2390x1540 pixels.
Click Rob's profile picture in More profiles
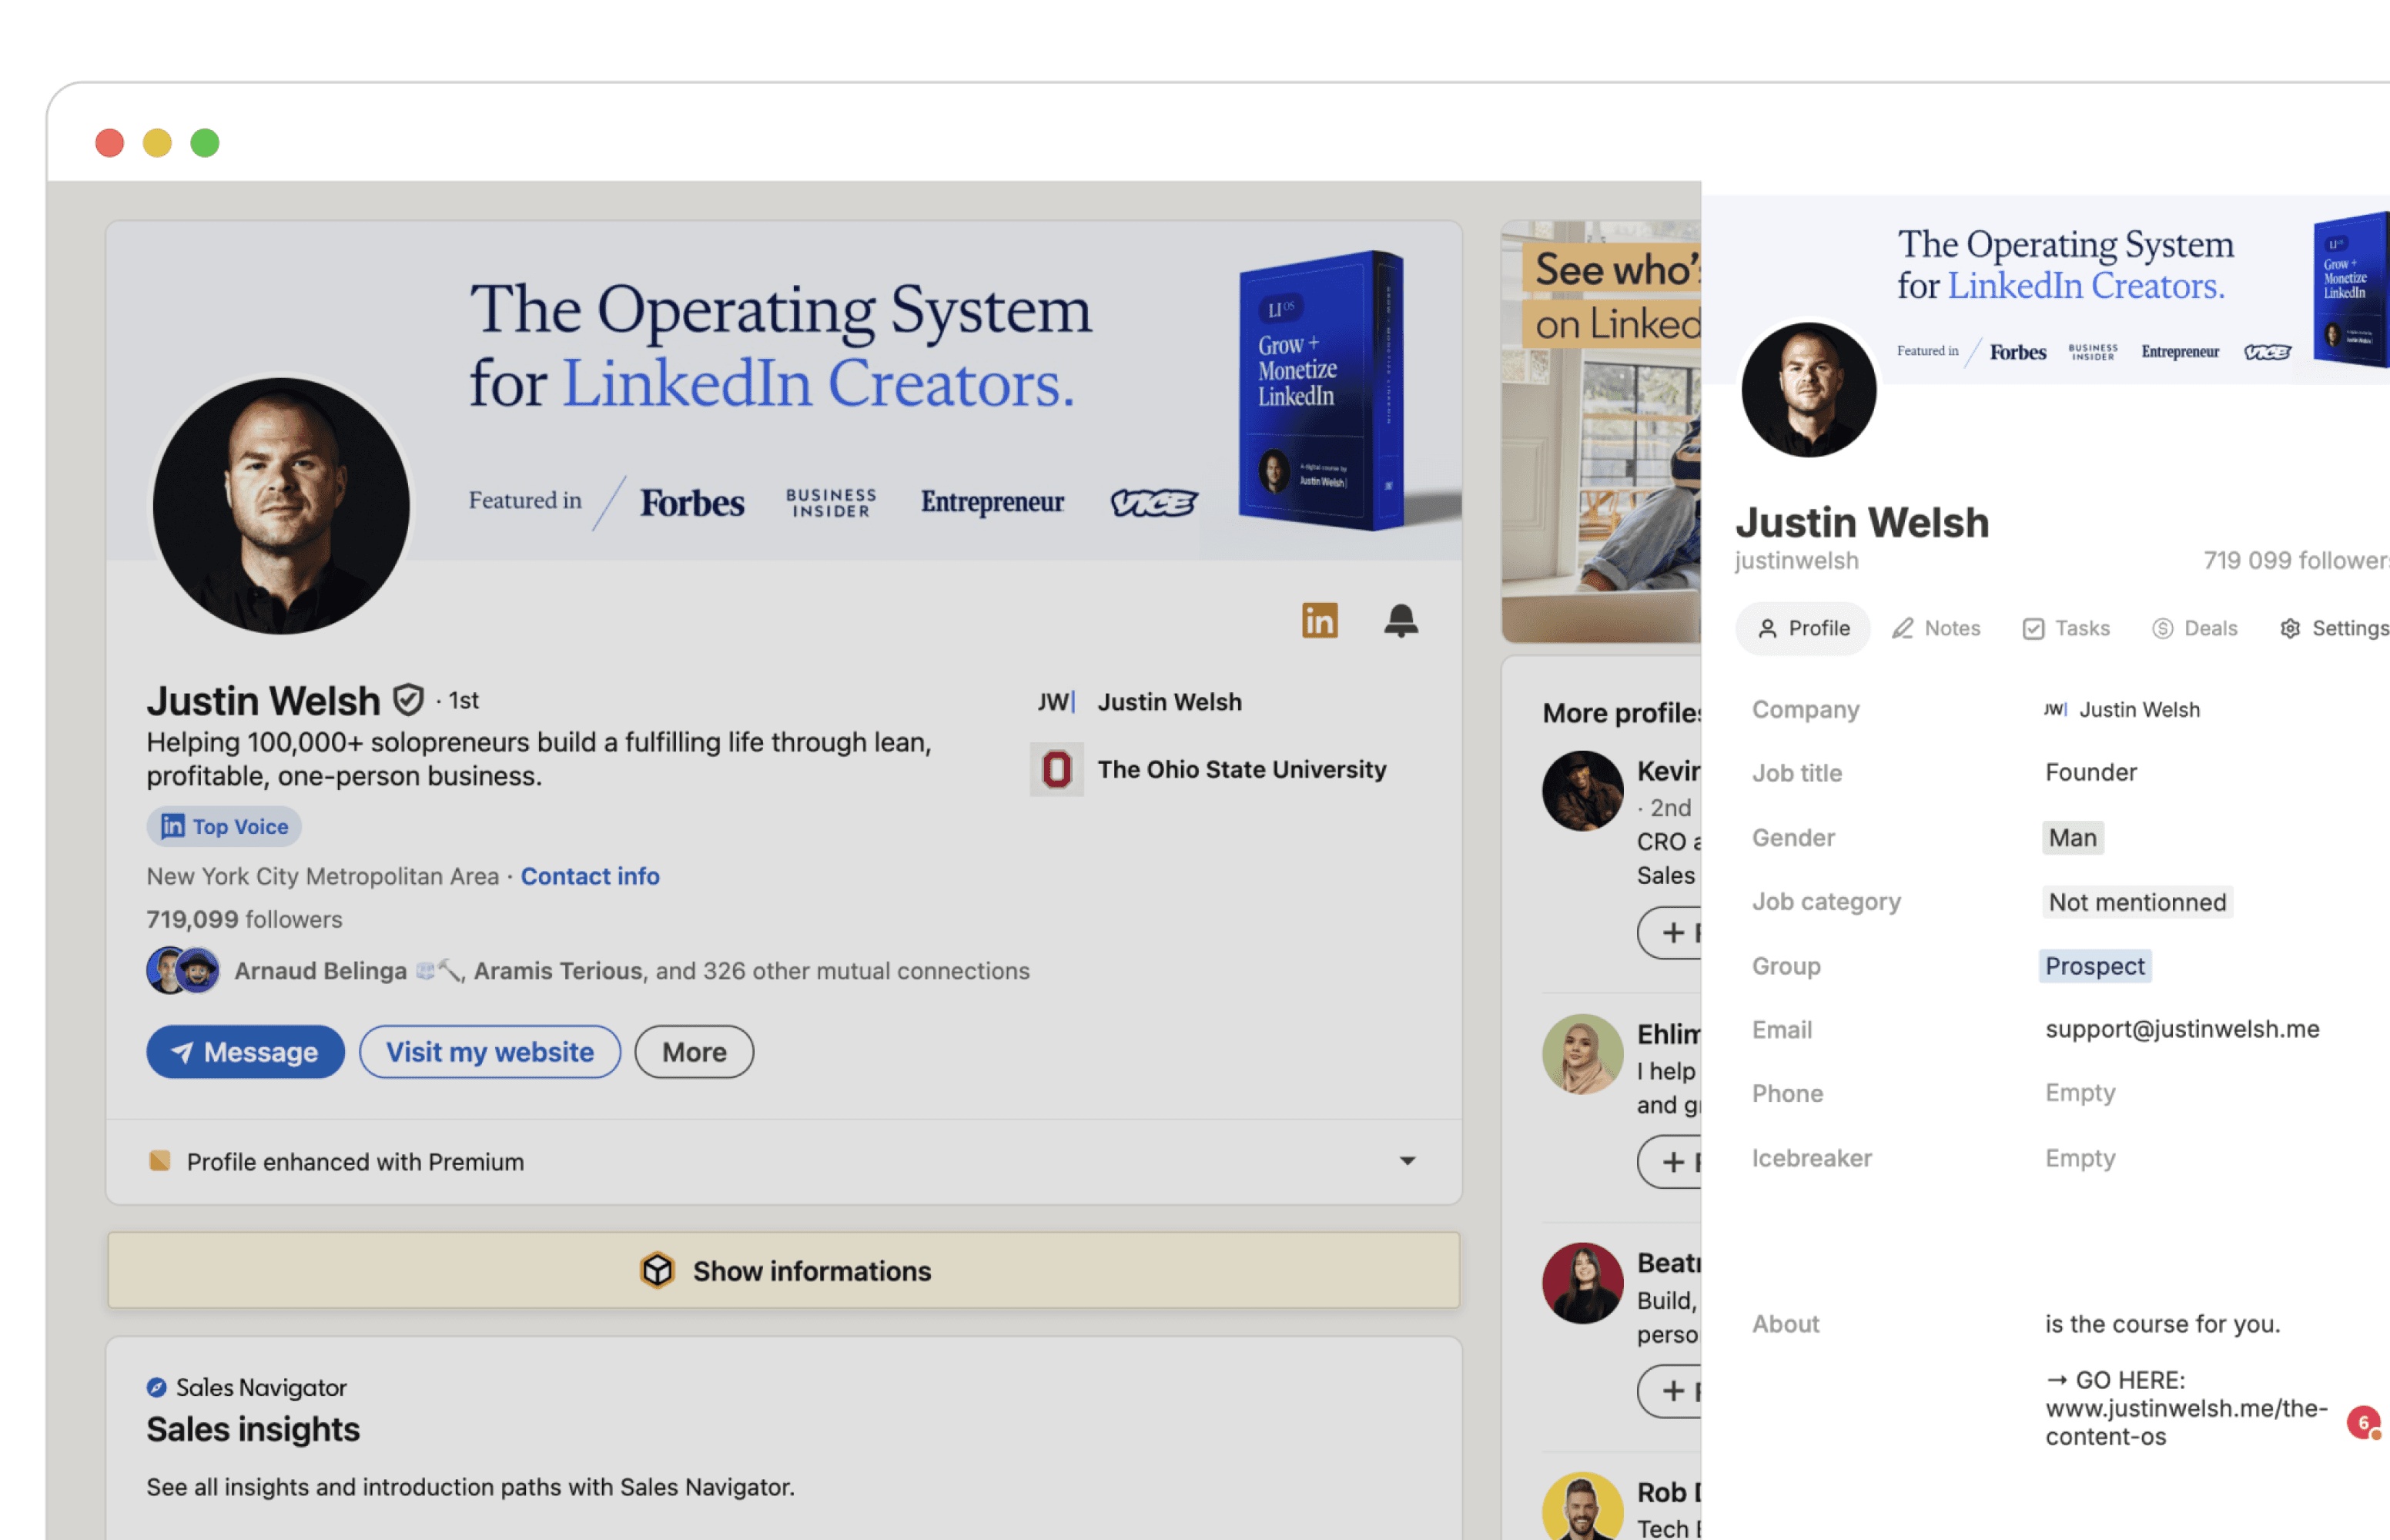pos(1582,1506)
